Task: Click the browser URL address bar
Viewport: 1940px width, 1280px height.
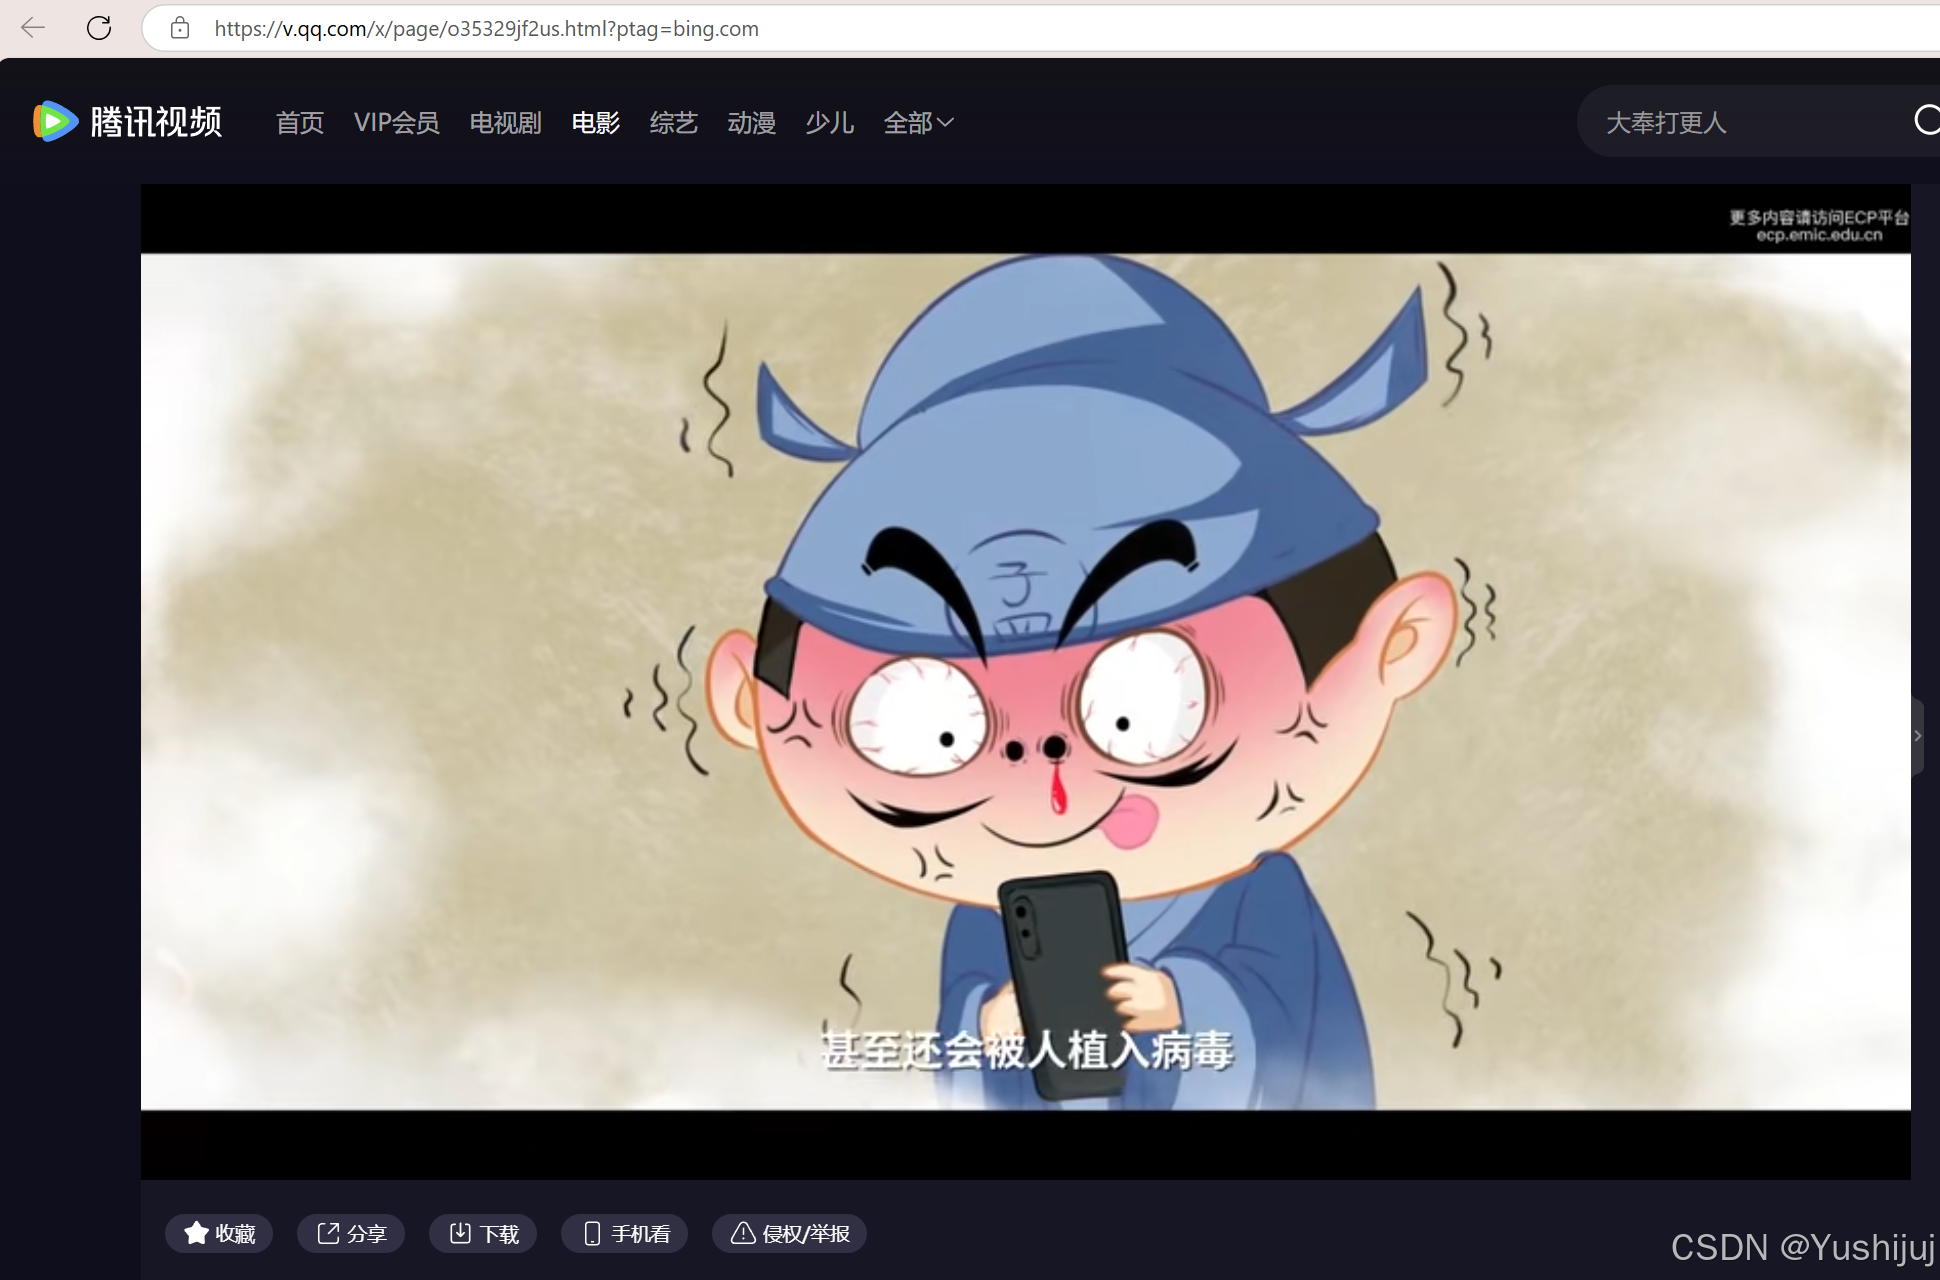Action: 900,28
